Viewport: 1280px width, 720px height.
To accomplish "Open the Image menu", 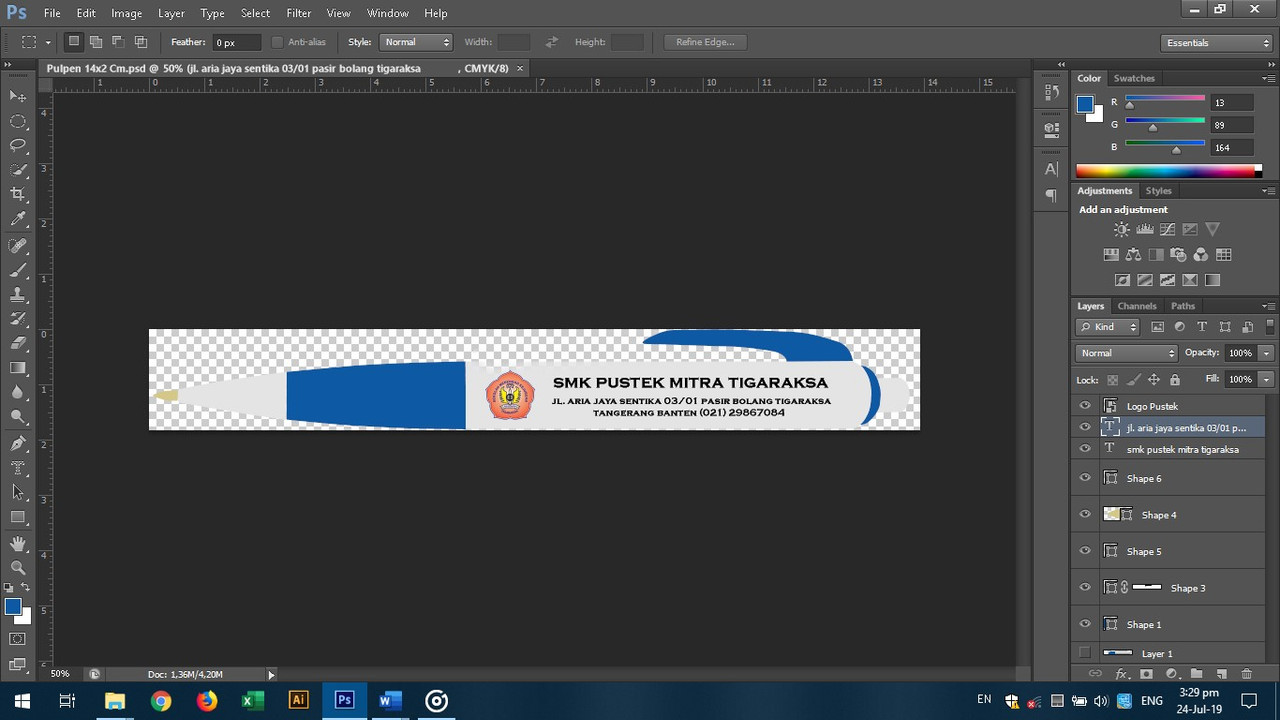I will pos(126,13).
